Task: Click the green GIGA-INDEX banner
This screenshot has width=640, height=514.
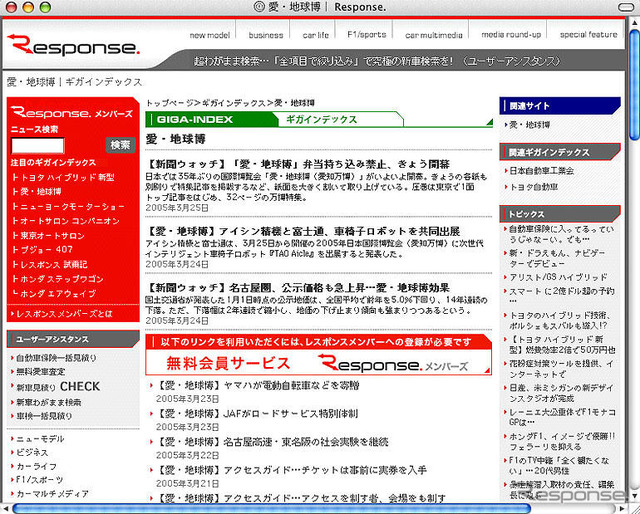Action: (319, 119)
